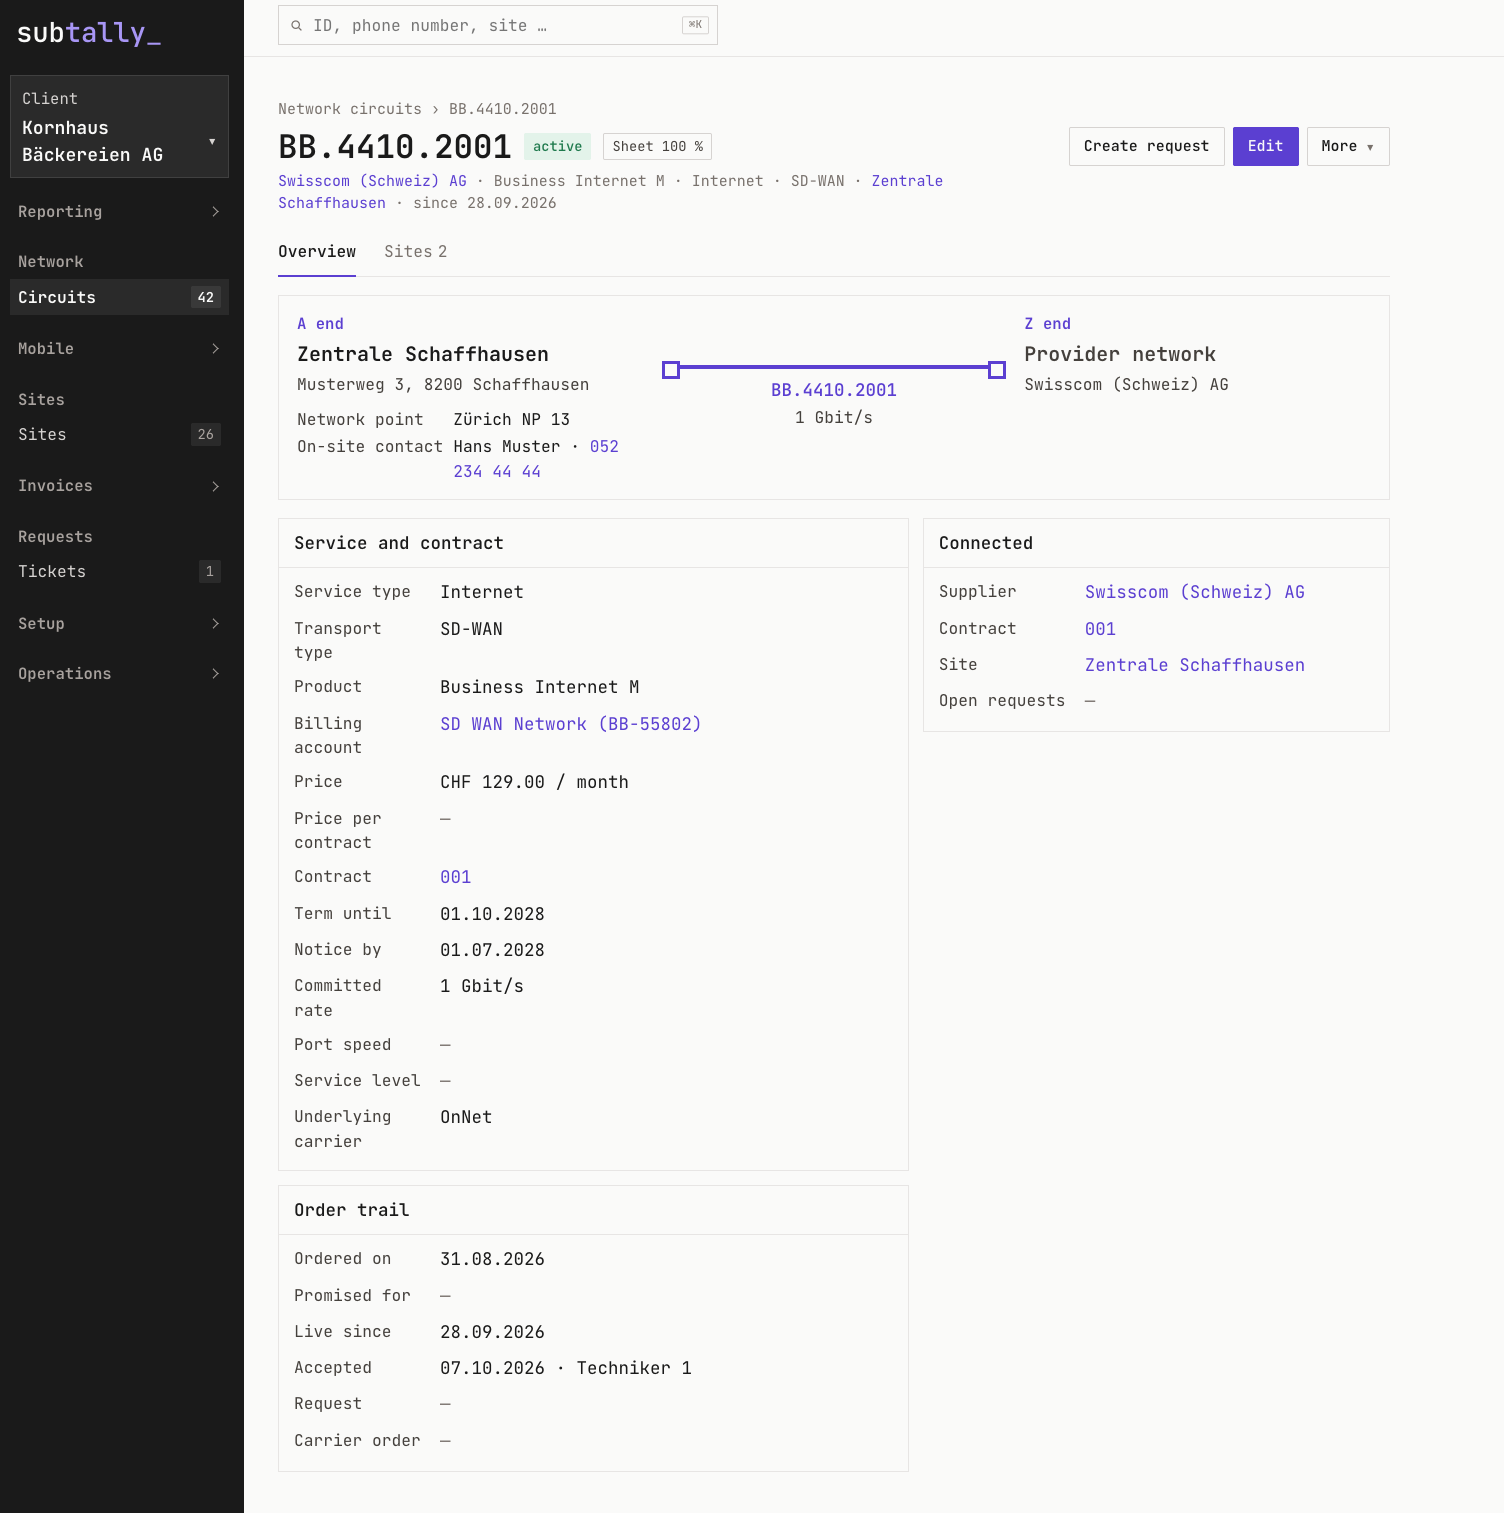Open contract 001 in Connected panel
1504x1513 pixels.
[1100, 629]
